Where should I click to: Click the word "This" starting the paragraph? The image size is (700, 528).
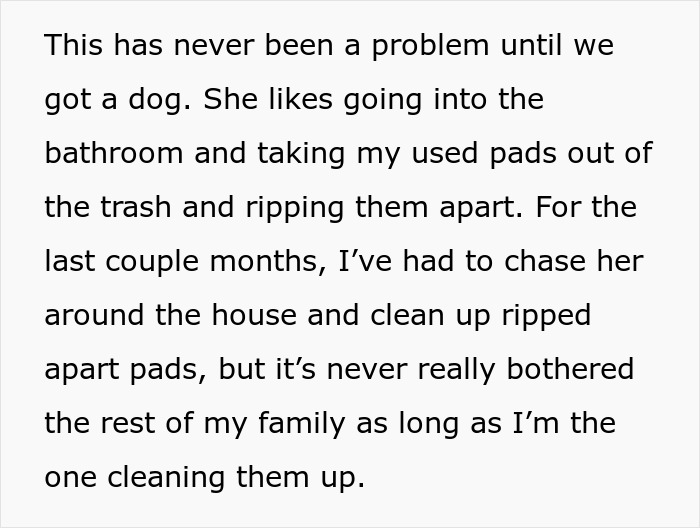pyautogui.click(x=73, y=45)
